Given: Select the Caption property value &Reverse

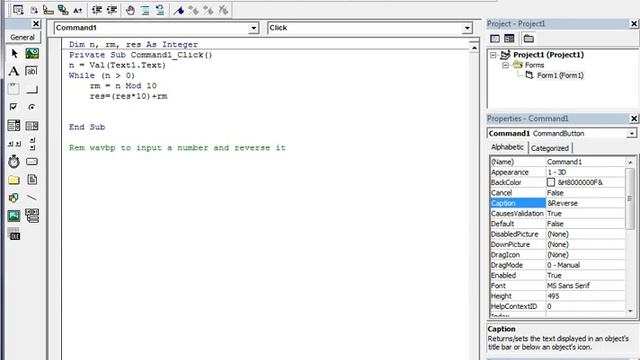Looking at the screenshot, I should pos(585,203).
